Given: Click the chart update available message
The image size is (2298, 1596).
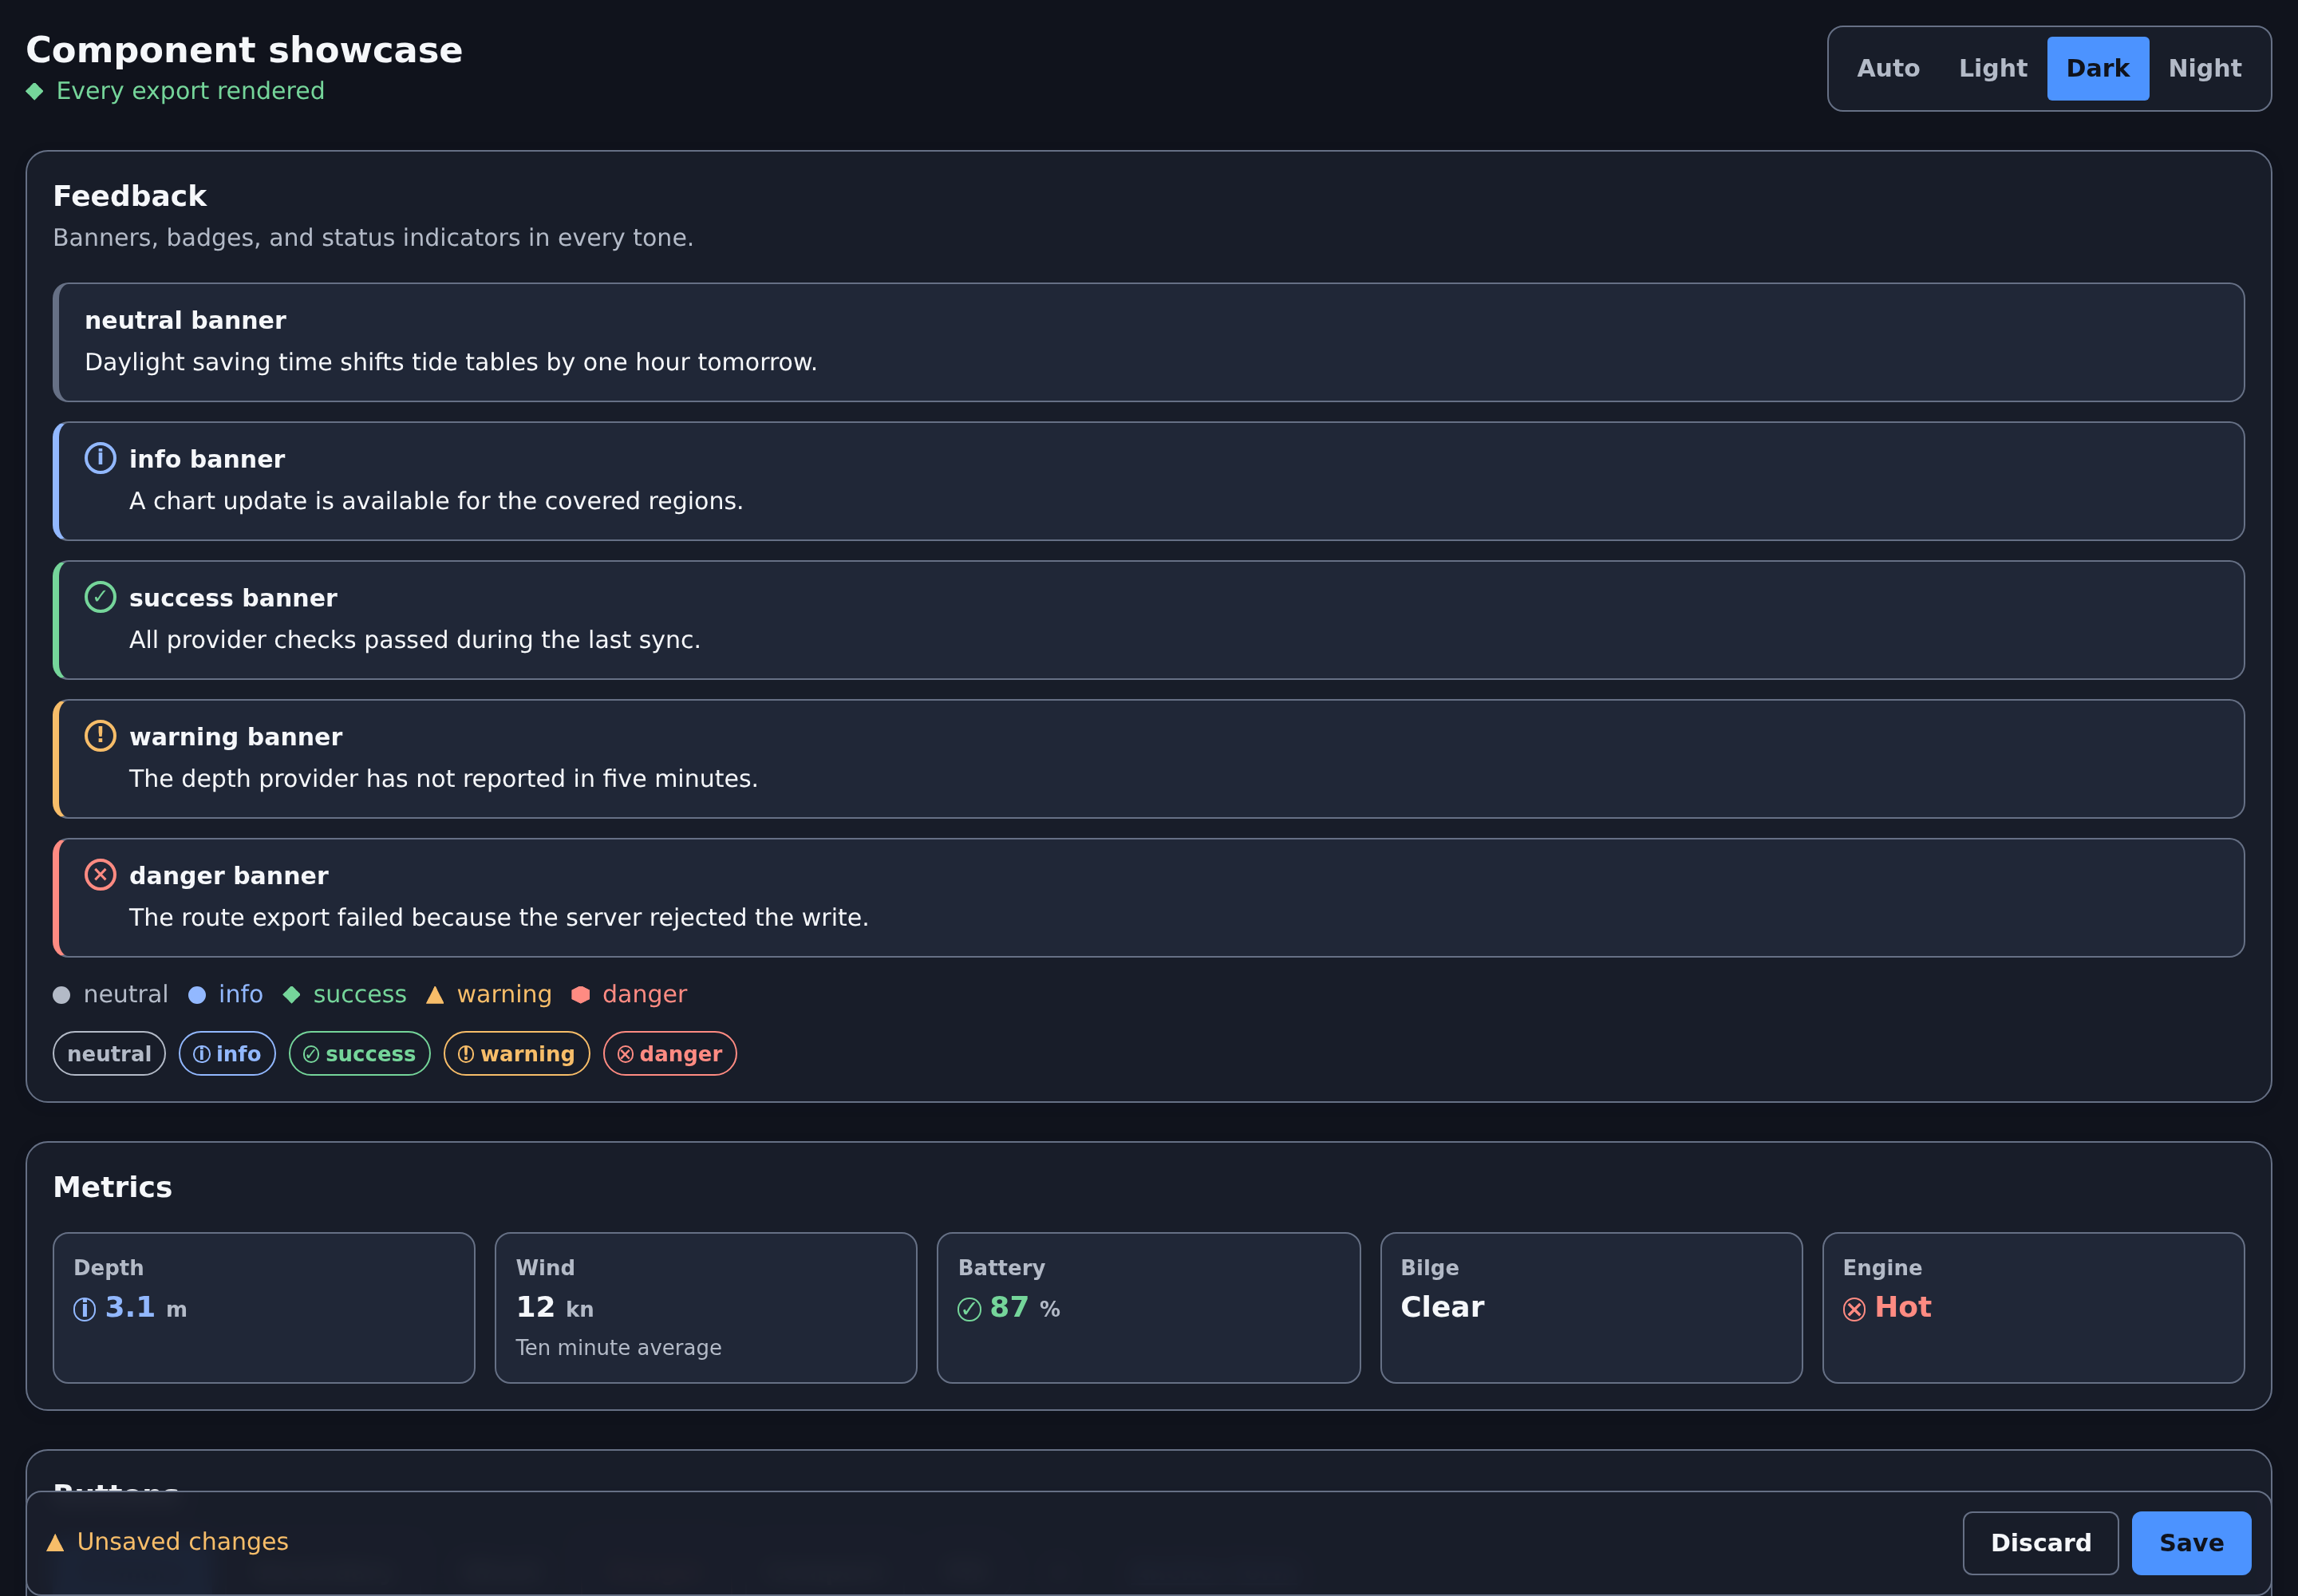Looking at the screenshot, I should pyautogui.click(x=436, y=501).
